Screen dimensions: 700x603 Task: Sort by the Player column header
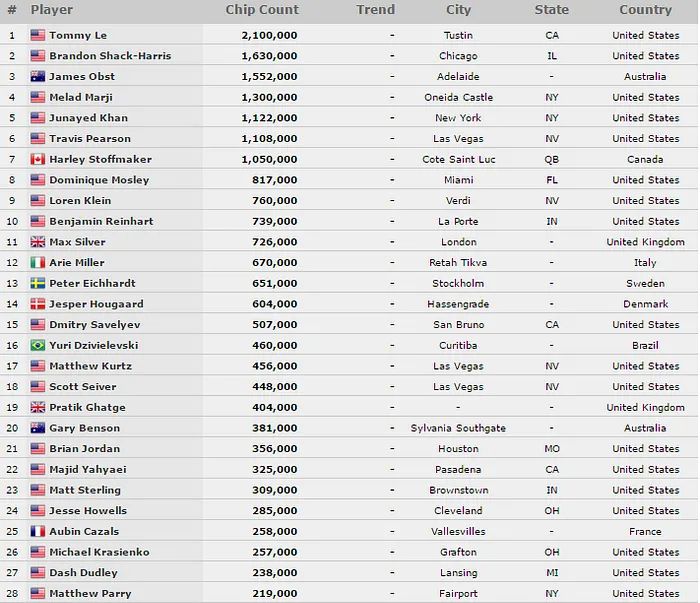[52, 10]
